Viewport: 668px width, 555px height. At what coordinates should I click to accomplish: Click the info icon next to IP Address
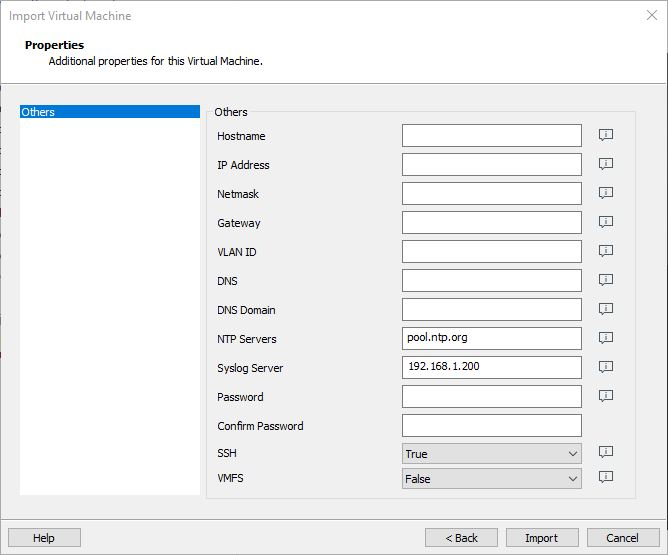click(605, 164)
